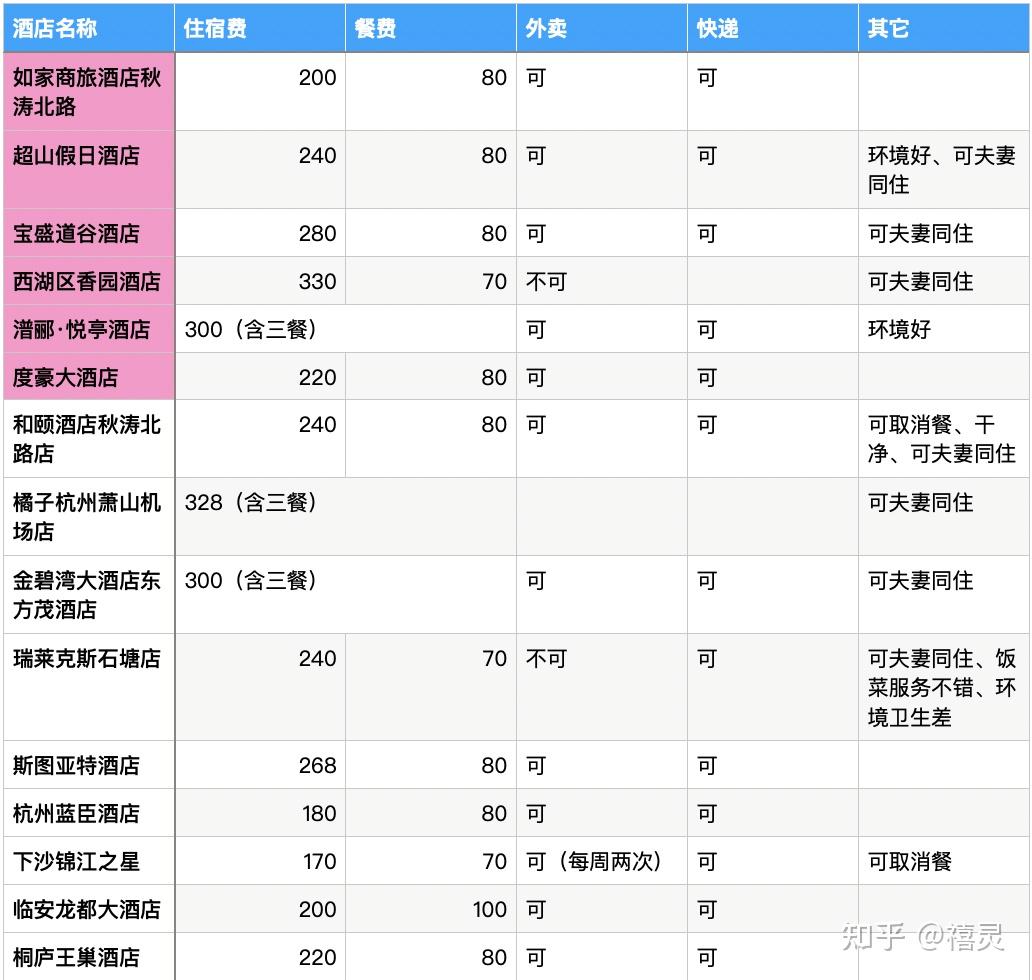Select the 酒店名称 column header
1032x980 pixels.
point(89,28)
